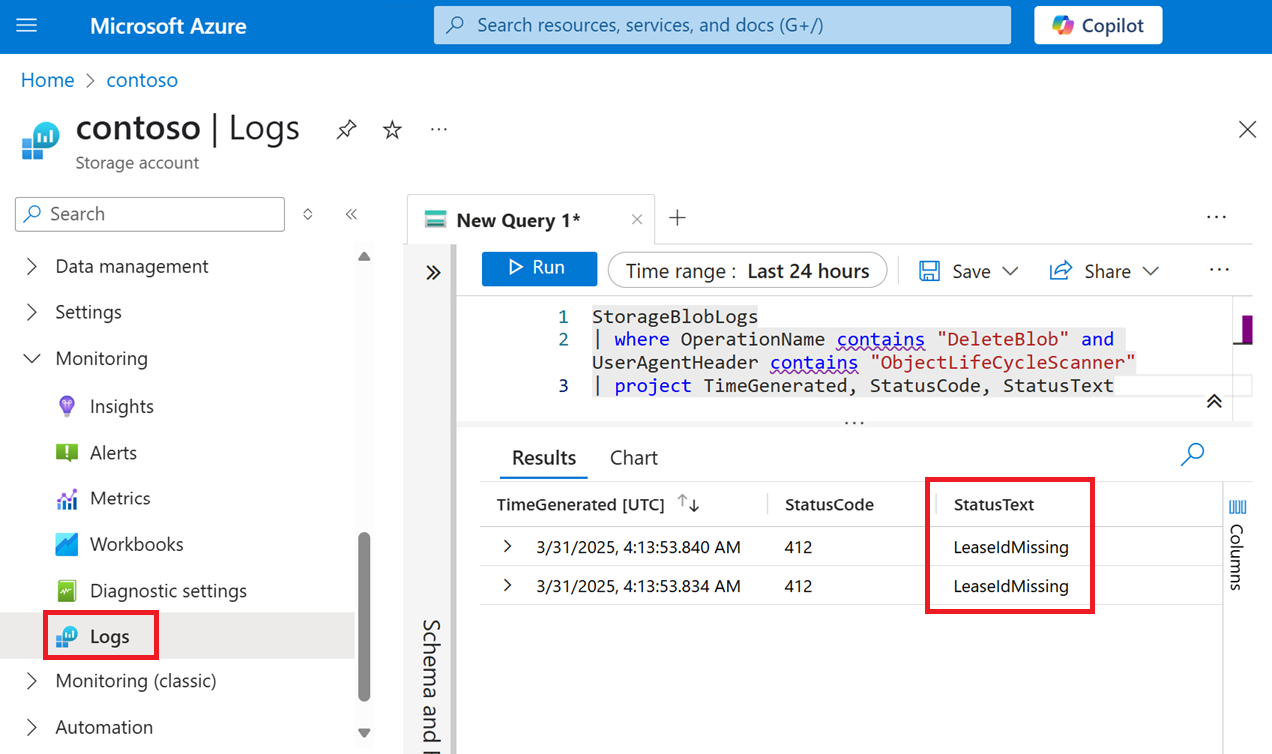Open Workbooks in the sidebar

[x=130, y=544]
